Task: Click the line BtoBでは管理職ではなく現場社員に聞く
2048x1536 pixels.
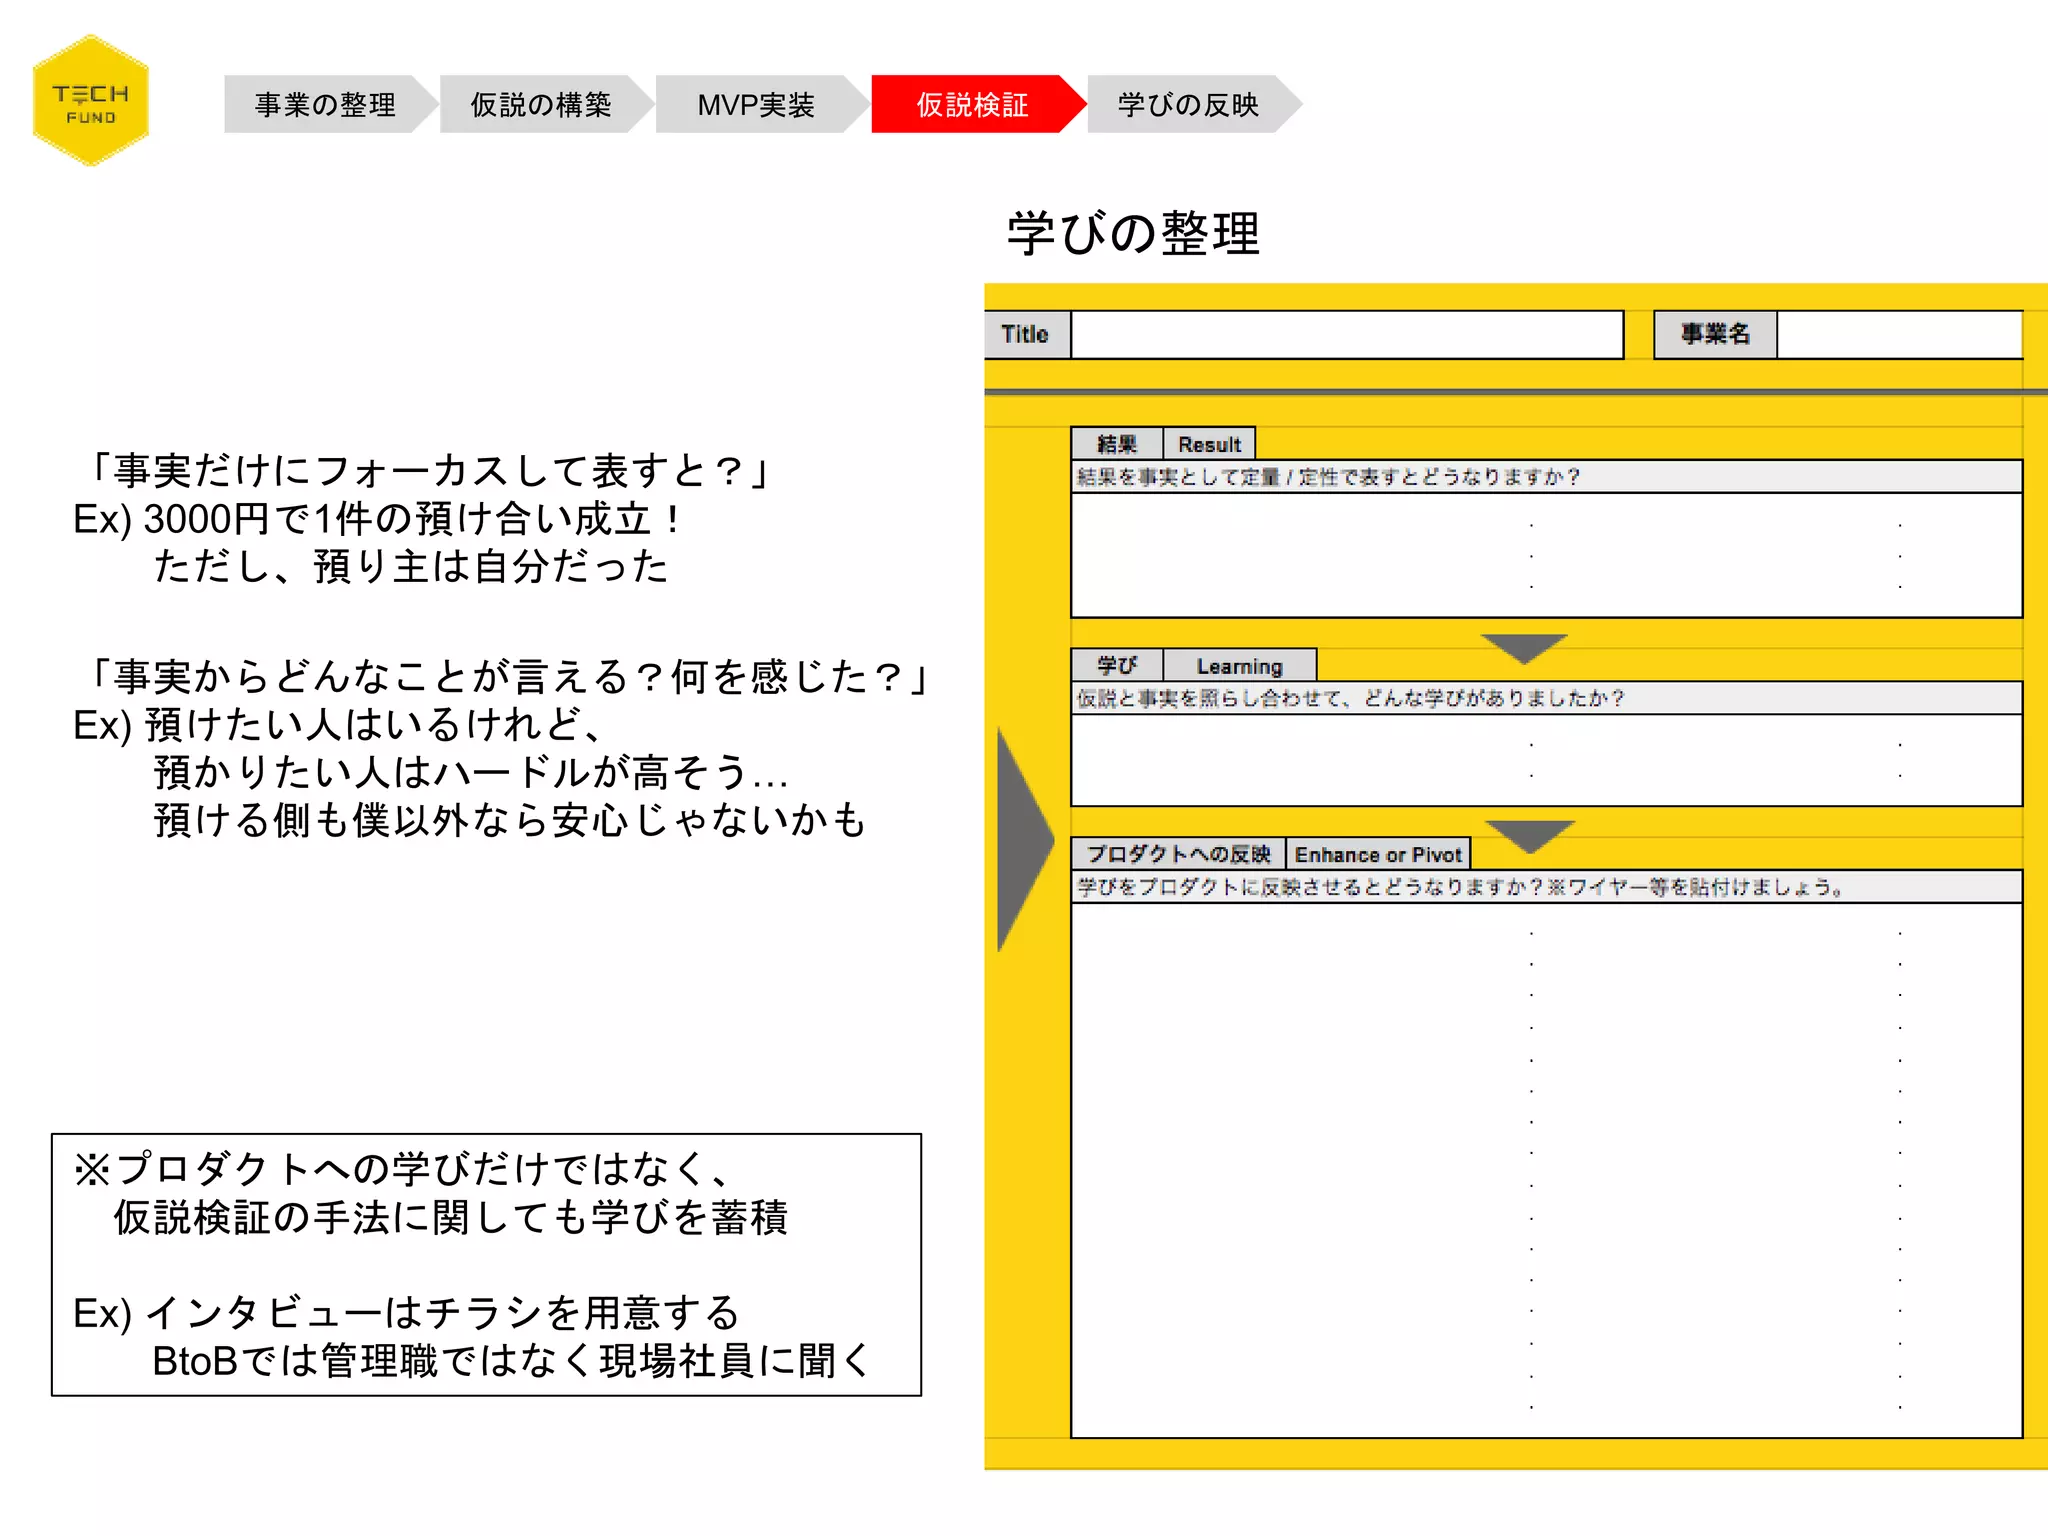Action: pyautogui.click(x=512, y=1361)
